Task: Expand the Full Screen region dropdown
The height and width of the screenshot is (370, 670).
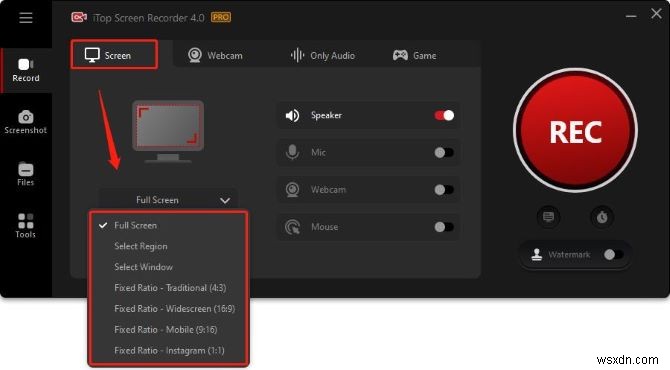Action: (168, 200)
